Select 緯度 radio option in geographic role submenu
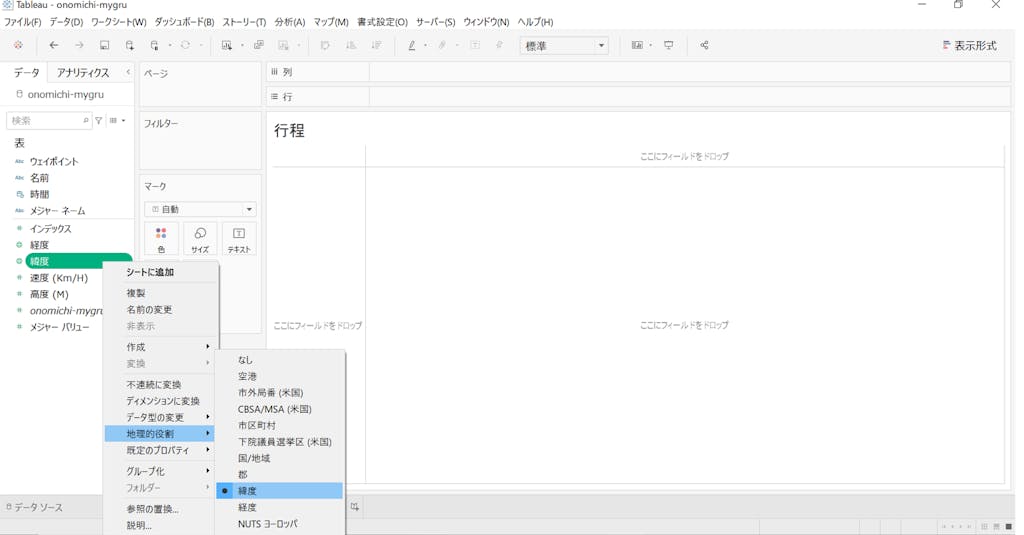This screenshot has width=1024, height=535. click(247, 491)
